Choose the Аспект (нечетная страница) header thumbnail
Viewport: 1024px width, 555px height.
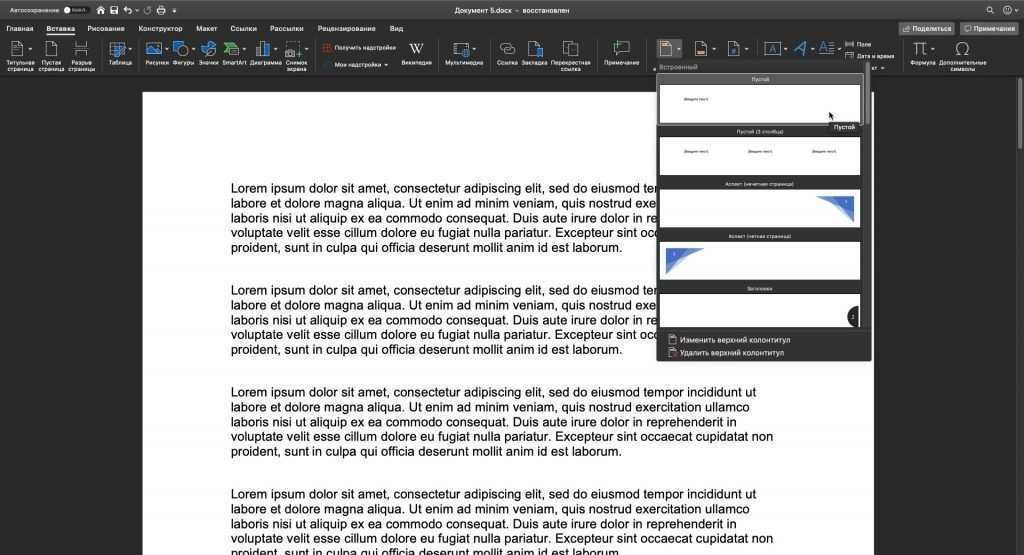click(x=760, y=208)
